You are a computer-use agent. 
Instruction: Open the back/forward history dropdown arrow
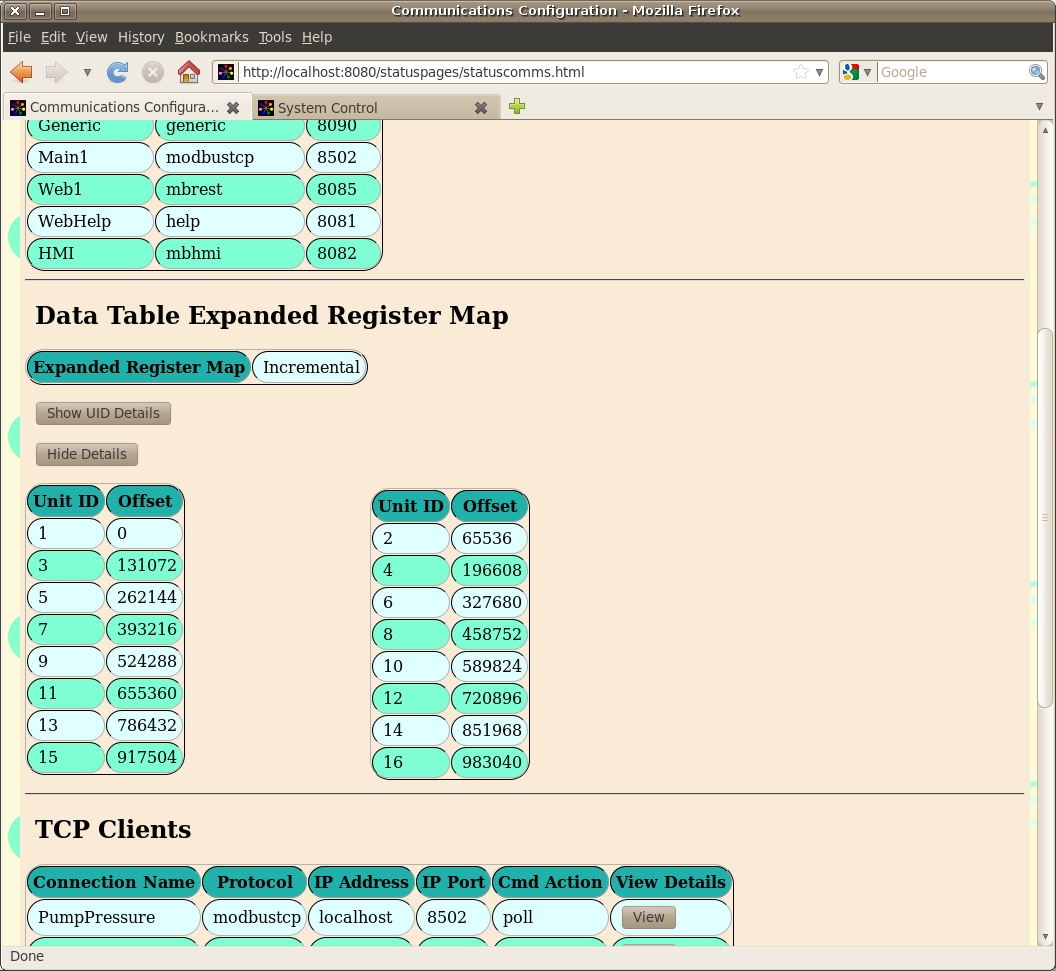click(x=87, y=72)
